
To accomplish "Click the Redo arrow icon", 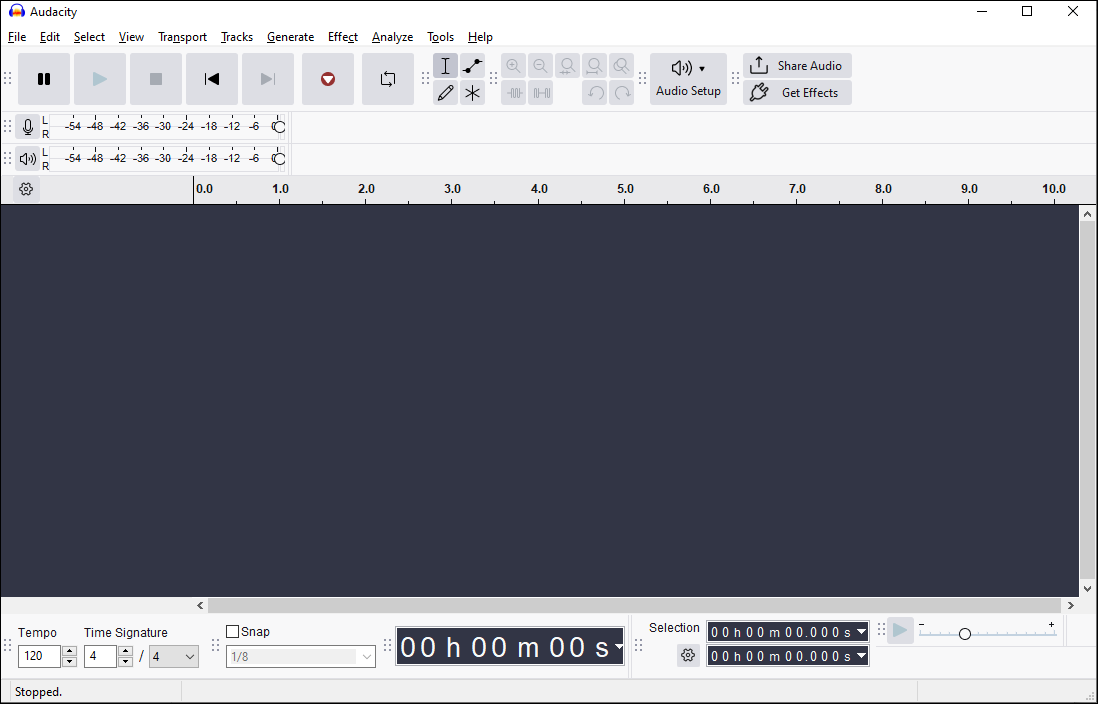I will pos(621,92).
